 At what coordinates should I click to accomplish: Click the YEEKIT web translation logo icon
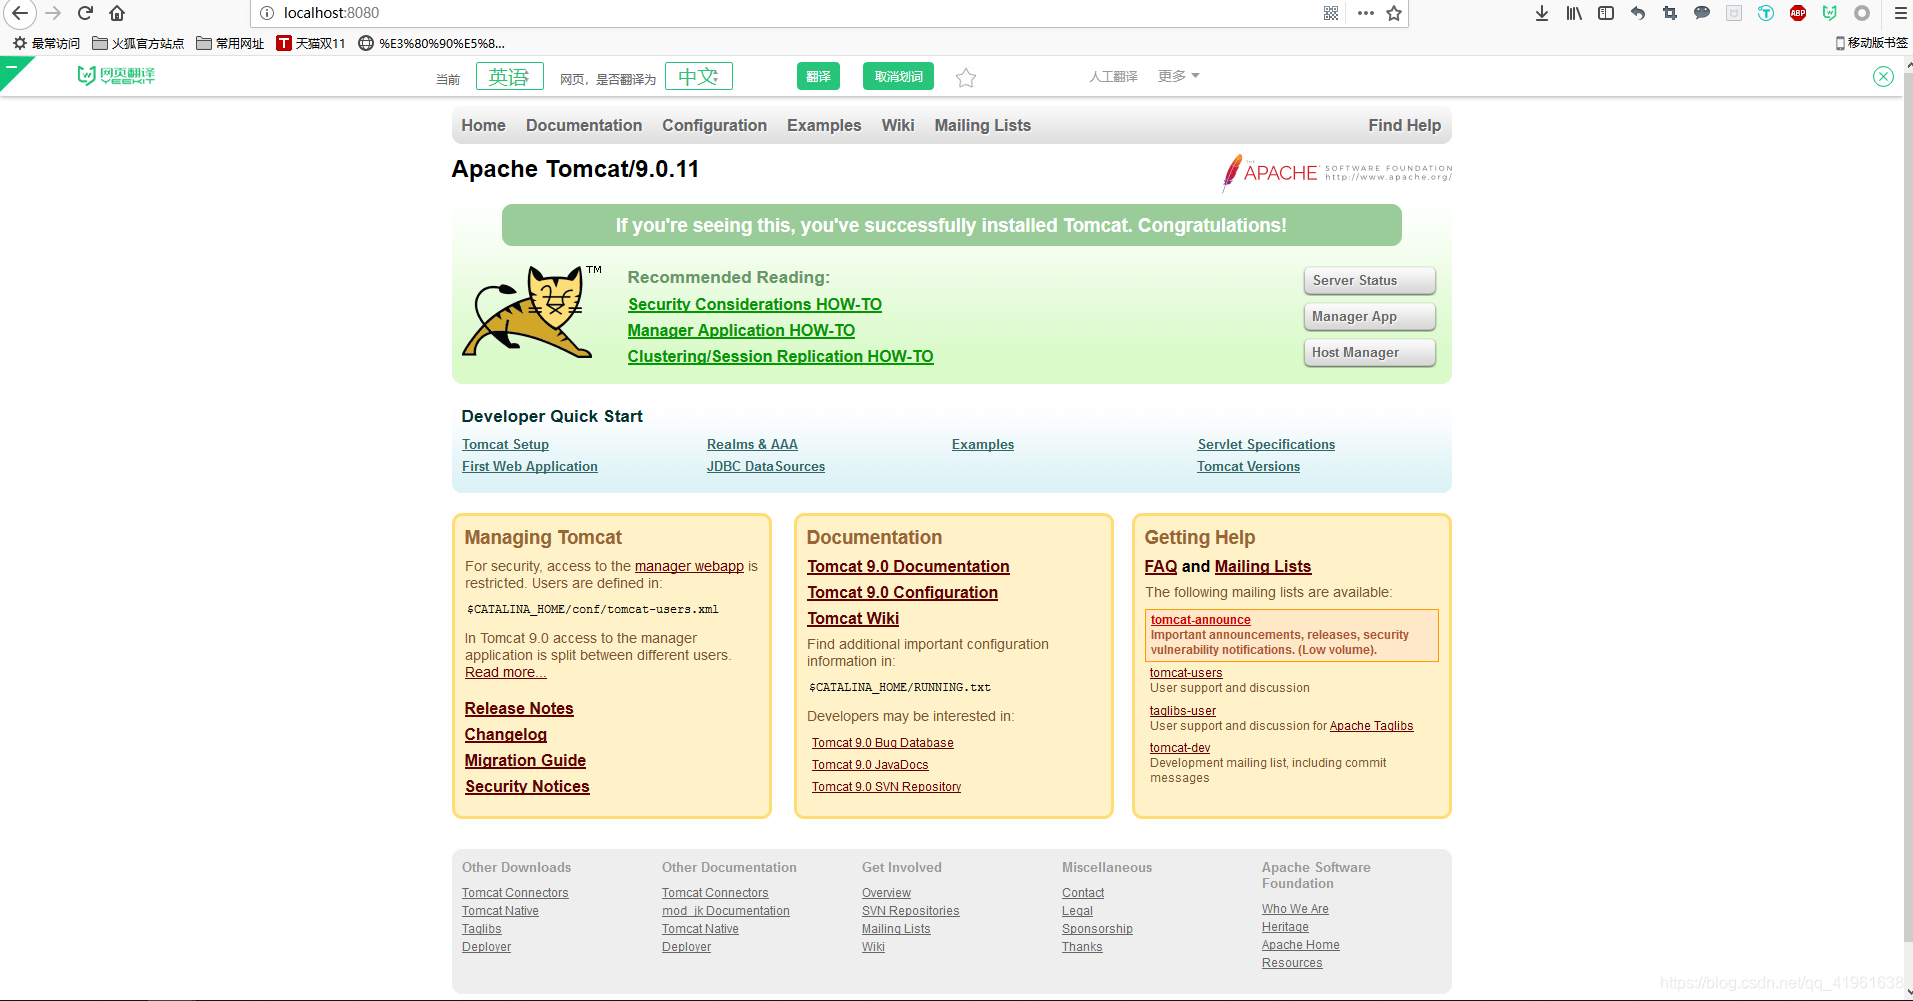point(116,74)
